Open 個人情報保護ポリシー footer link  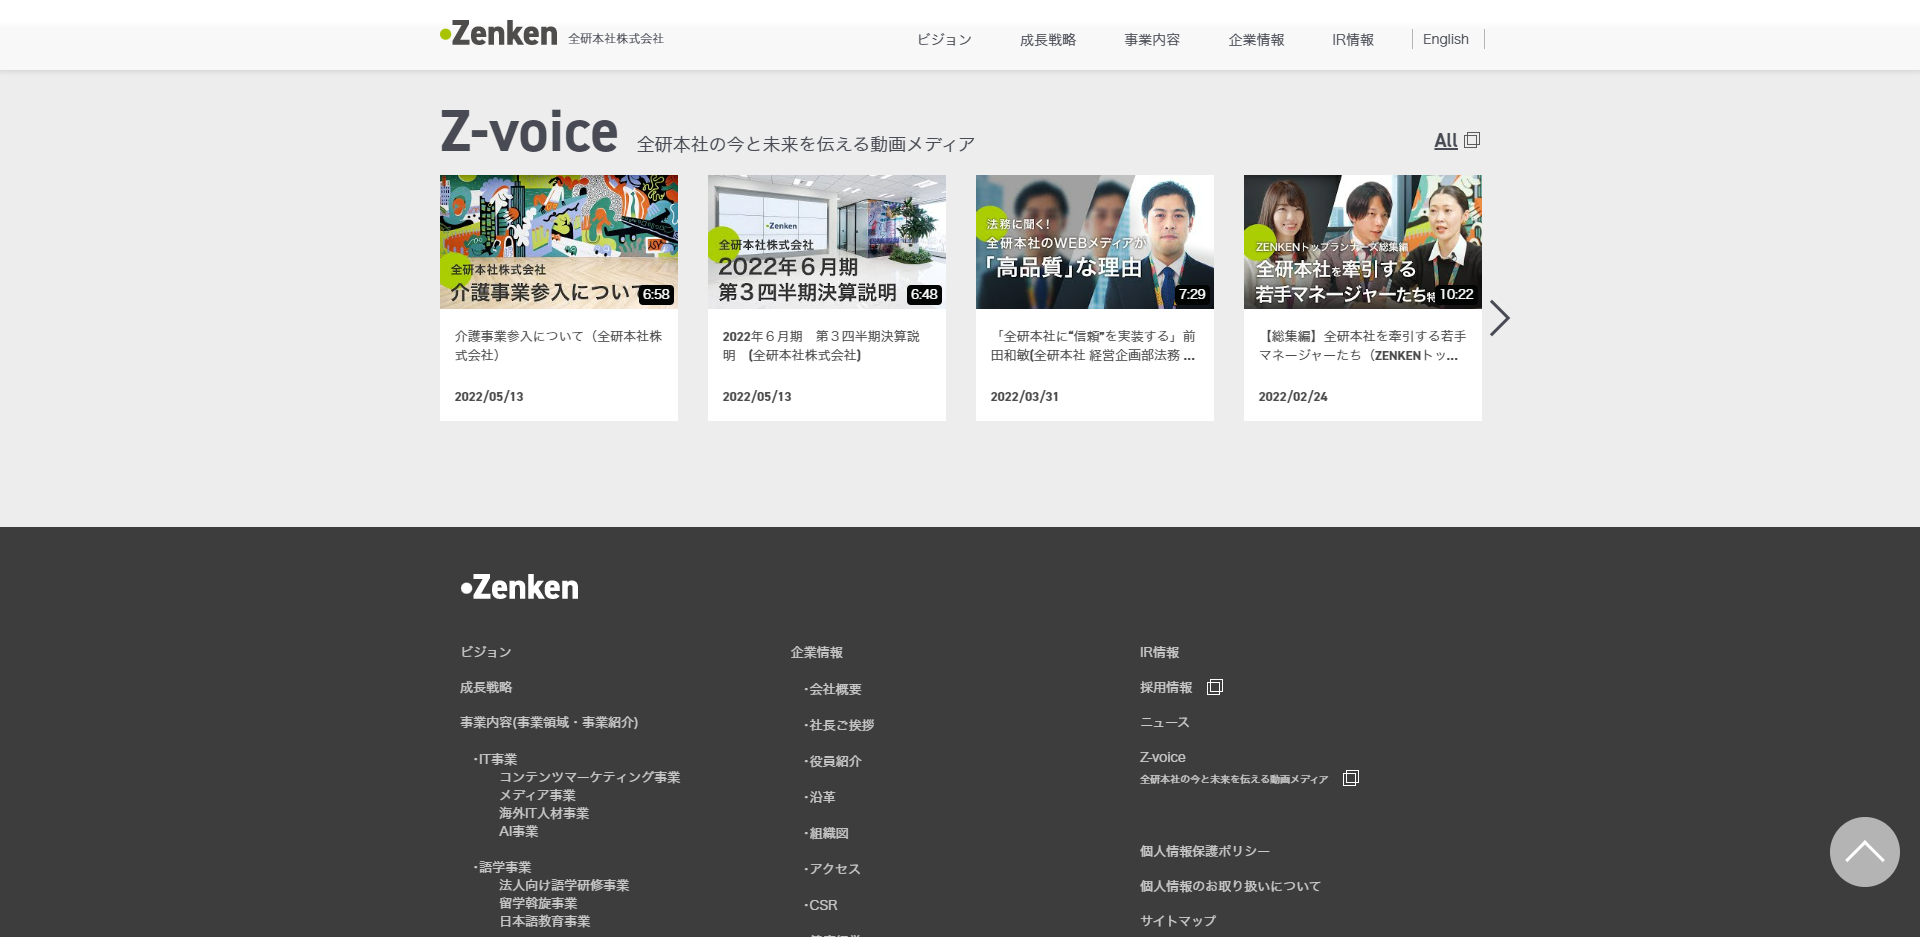point(1204,851)
